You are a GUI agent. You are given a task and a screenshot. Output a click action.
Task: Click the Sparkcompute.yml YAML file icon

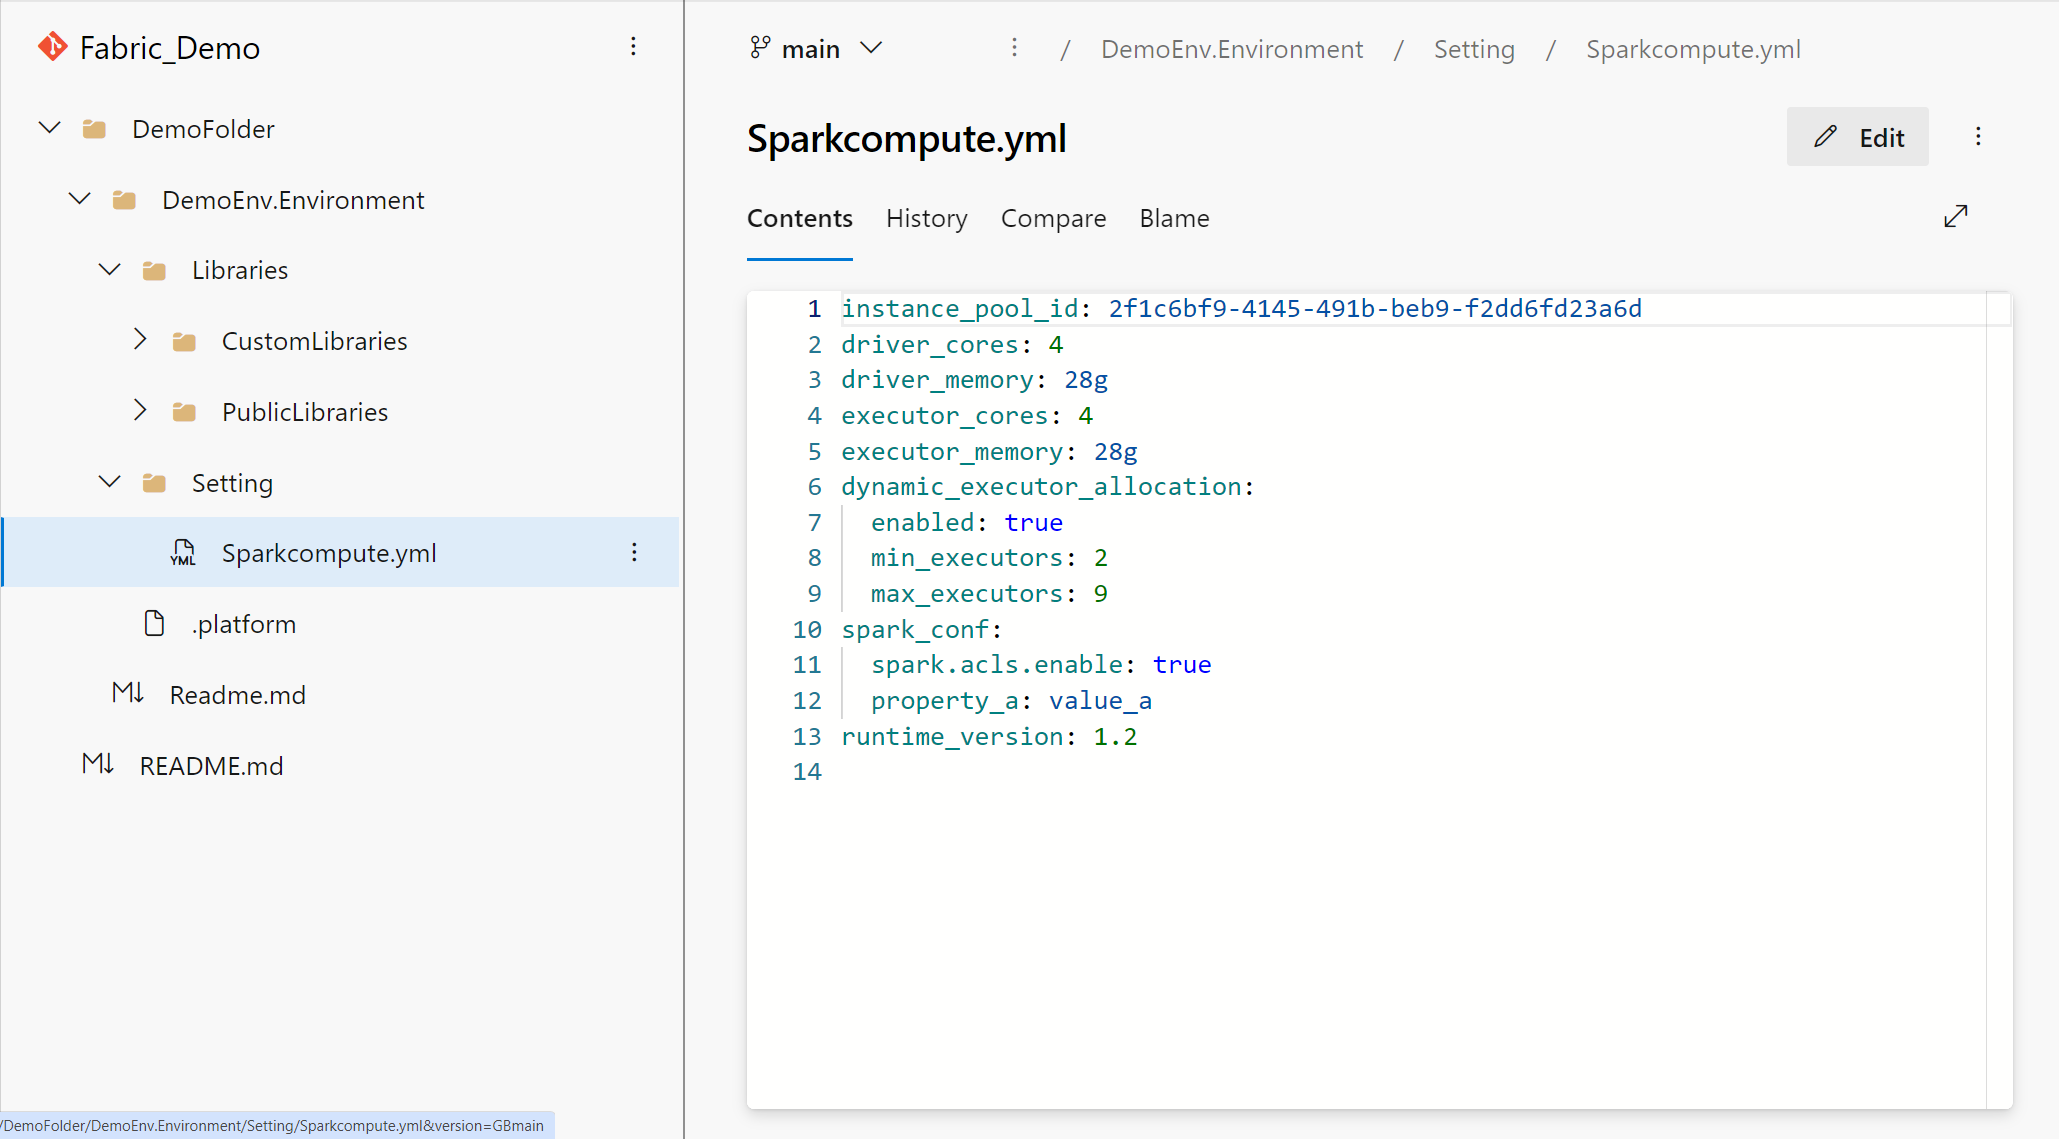(180, 551)
